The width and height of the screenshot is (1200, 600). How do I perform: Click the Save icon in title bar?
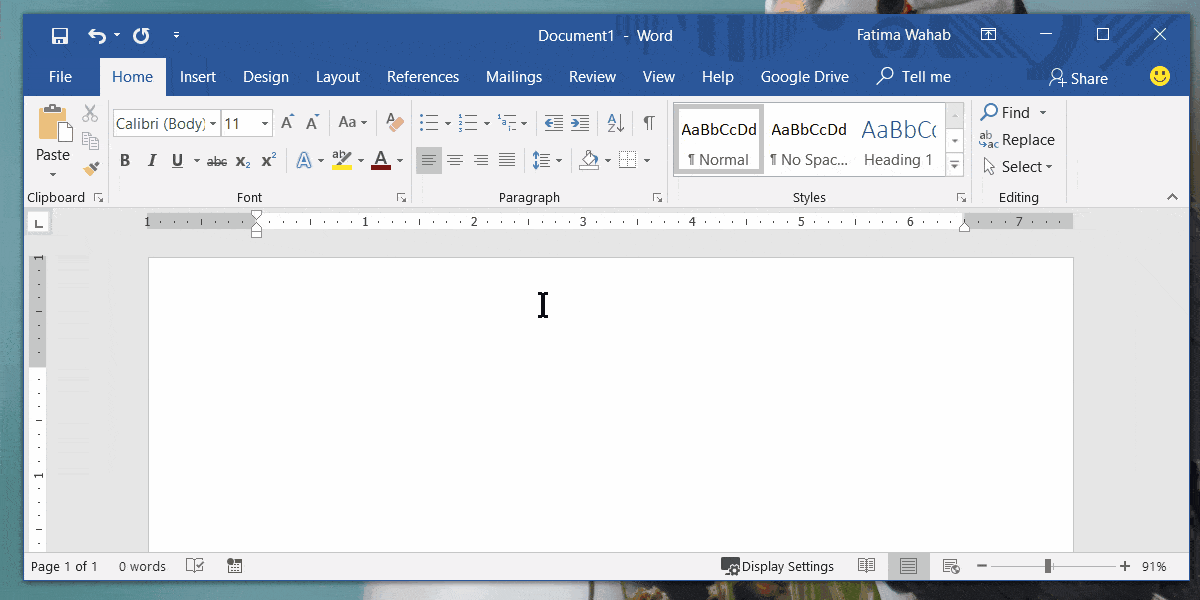click(x=60, y=36)
